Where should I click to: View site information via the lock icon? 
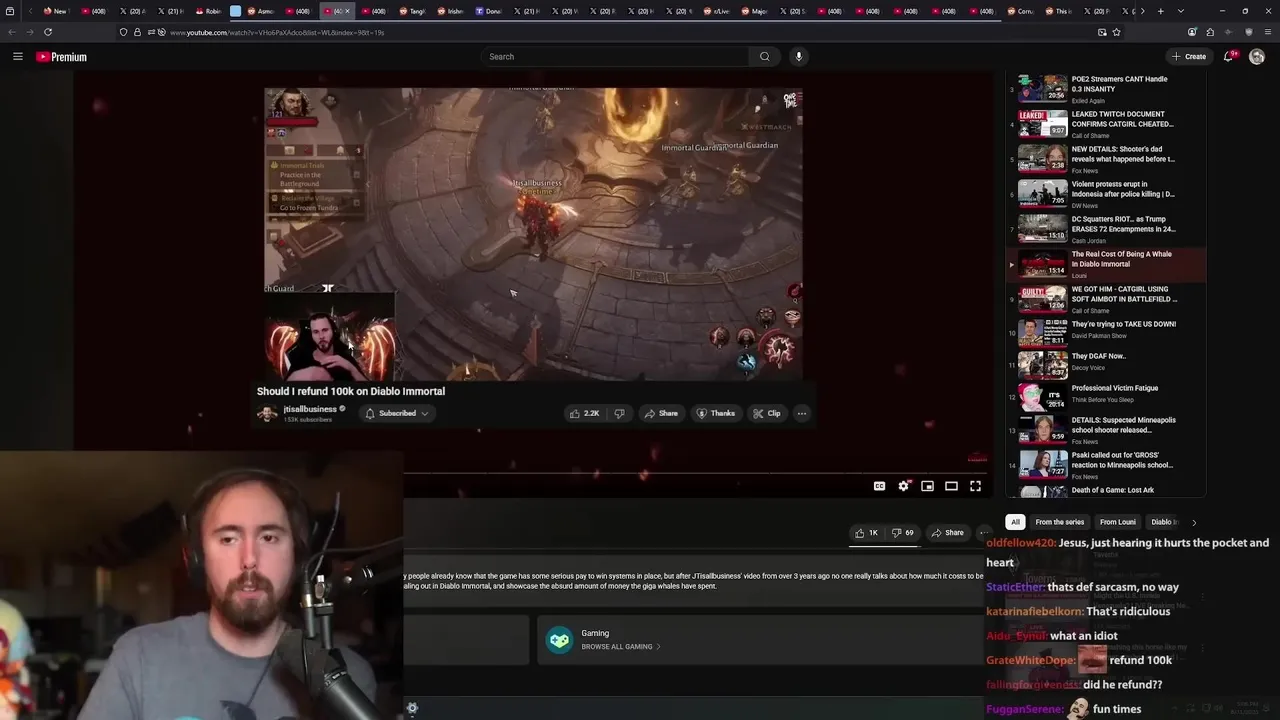pyautogui.click(x=137, y=32)
